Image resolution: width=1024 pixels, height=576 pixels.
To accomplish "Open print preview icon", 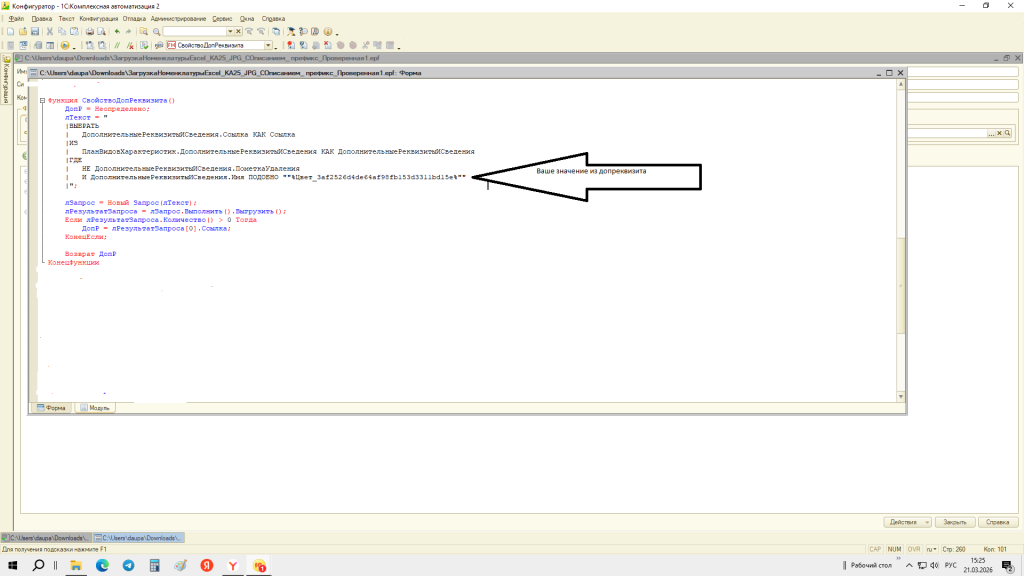I will click(101, 31).
